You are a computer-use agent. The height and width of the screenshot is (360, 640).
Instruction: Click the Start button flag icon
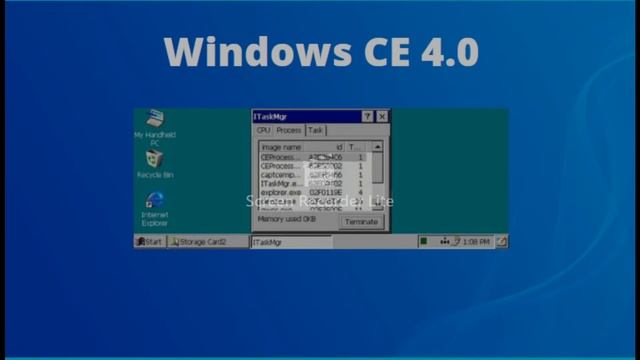point(140,242)
